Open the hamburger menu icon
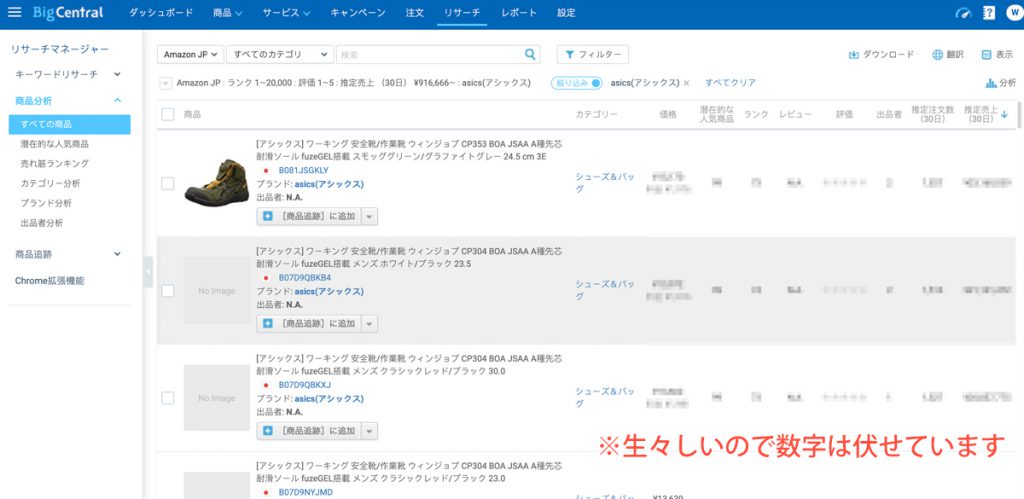Image resolution: width=1024 pixels, height=499 pixels. click(14, 12)
